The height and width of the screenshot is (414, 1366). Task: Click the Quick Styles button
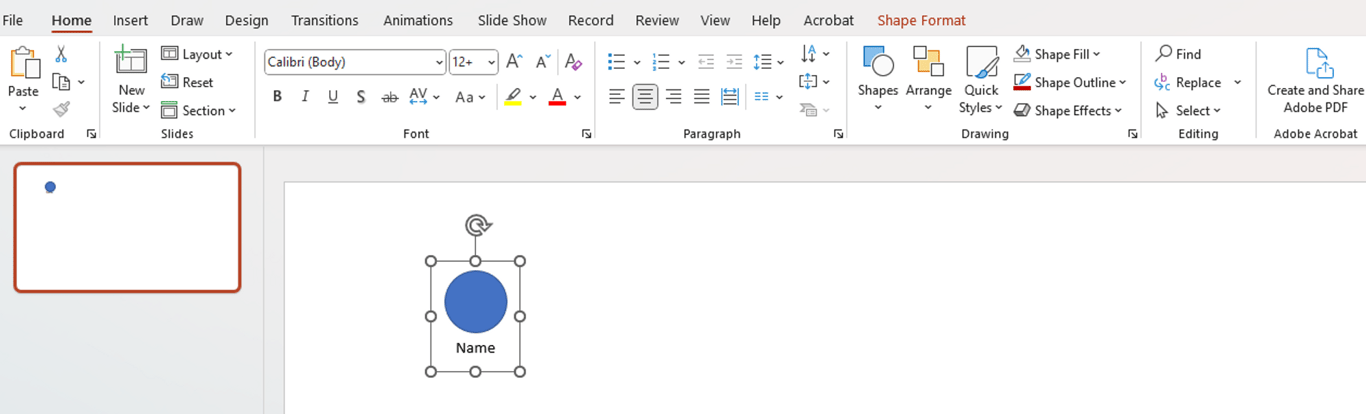click(x=981, y=80)
